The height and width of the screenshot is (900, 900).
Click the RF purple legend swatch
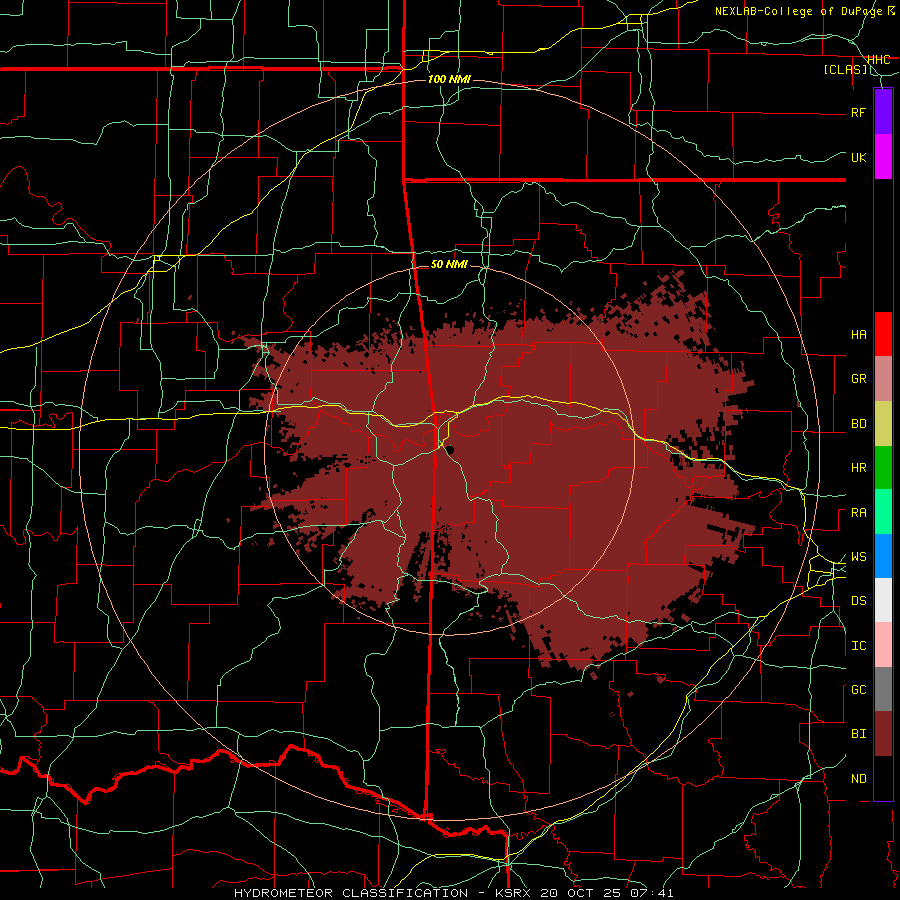pos(883,112)
